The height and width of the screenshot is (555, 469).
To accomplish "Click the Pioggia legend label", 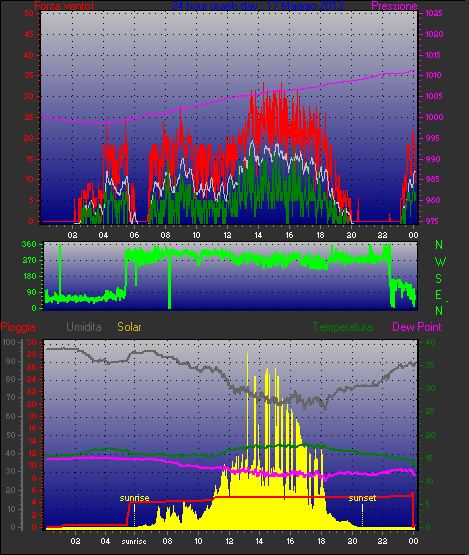I will [x=18, y=327].
